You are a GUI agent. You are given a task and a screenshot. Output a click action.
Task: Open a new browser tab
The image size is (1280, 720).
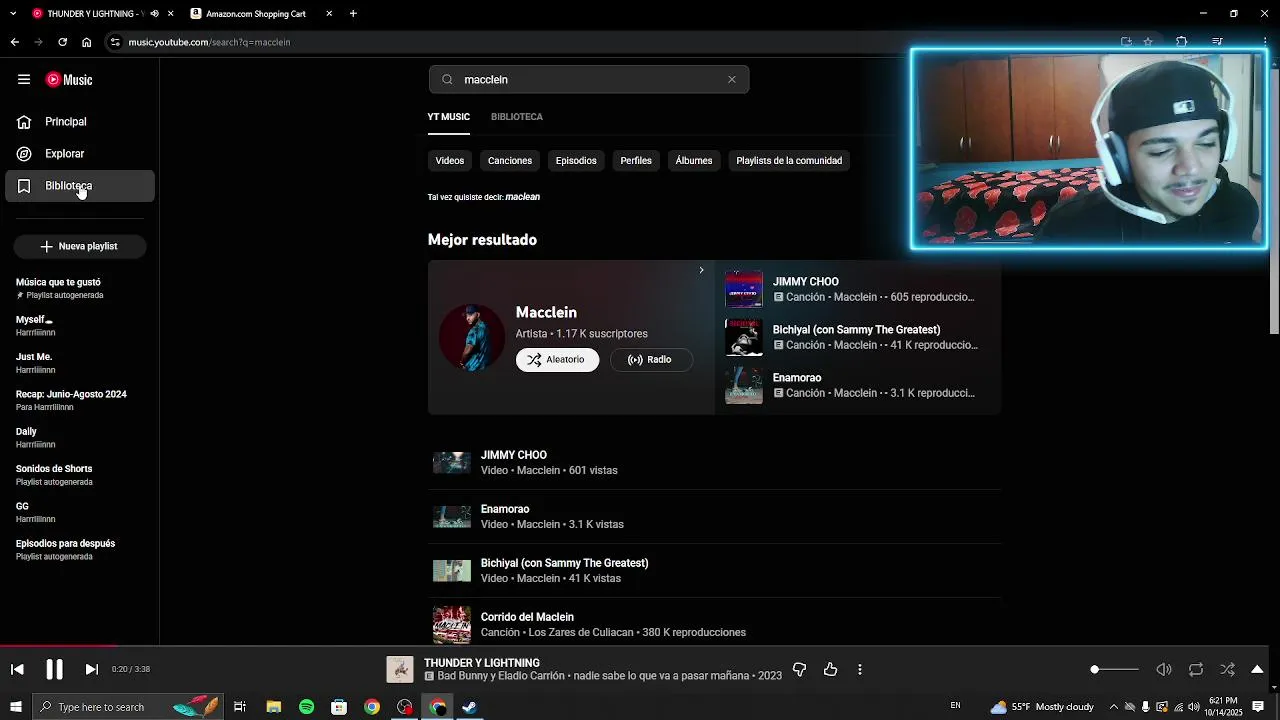(x=353, y=14)
